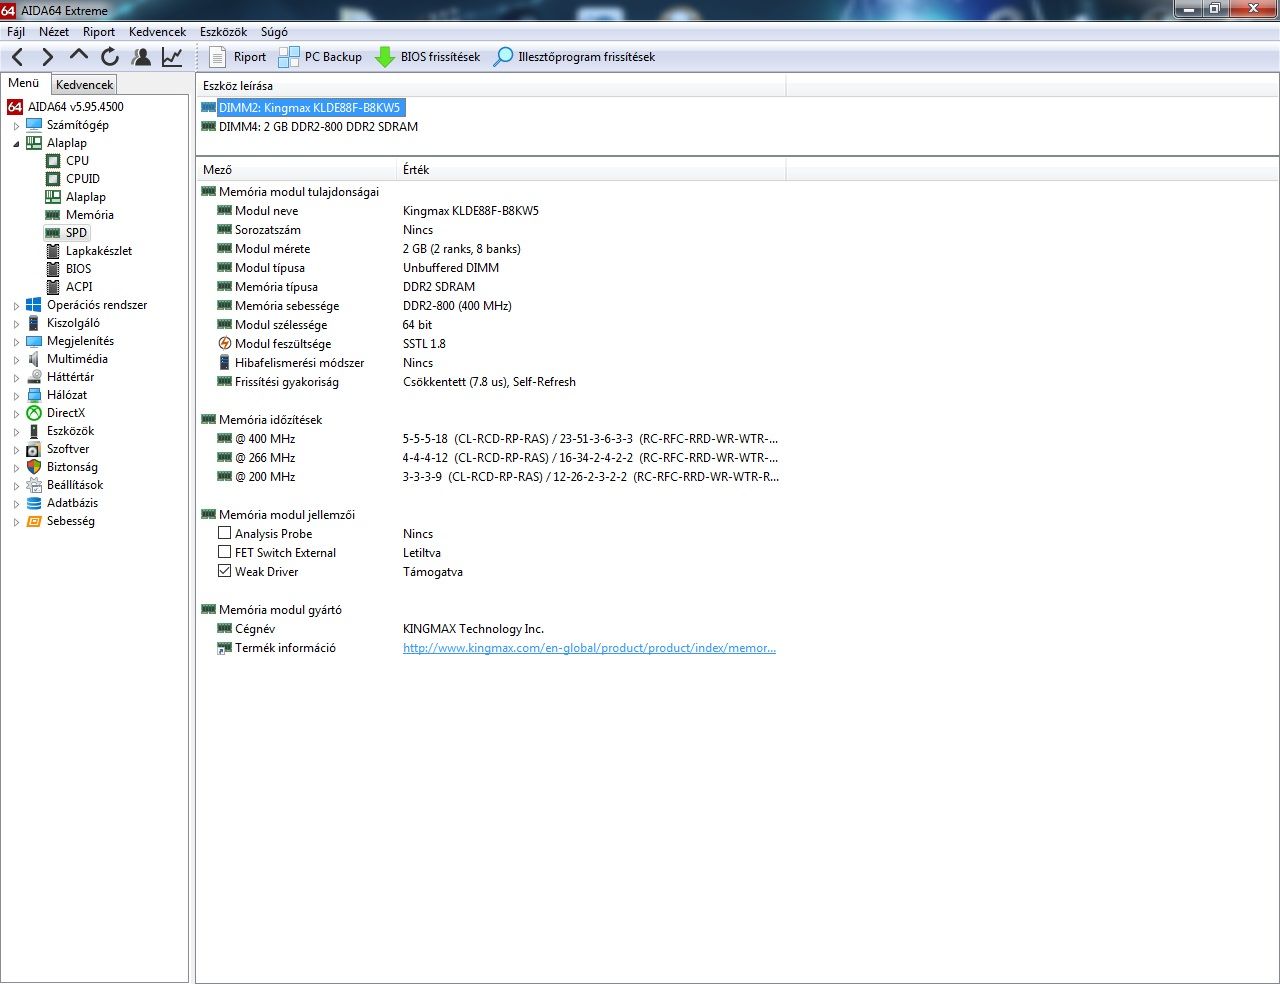Screen dimensions: 1280x984
Task: Click the DirectX Xbox icon
Action: click(x=34, y=412)
